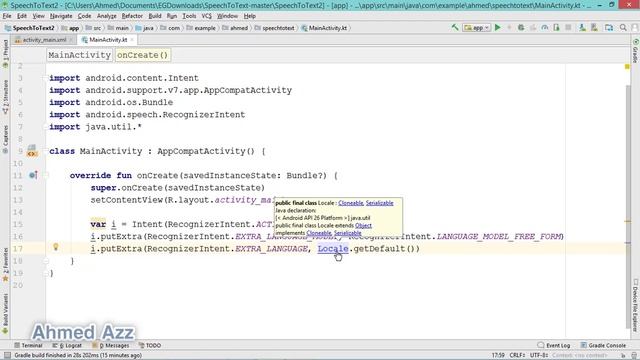Open the Tools menu
Viewport: 640px width, 360px height.
pyautogui.click(x=189, y=16)
